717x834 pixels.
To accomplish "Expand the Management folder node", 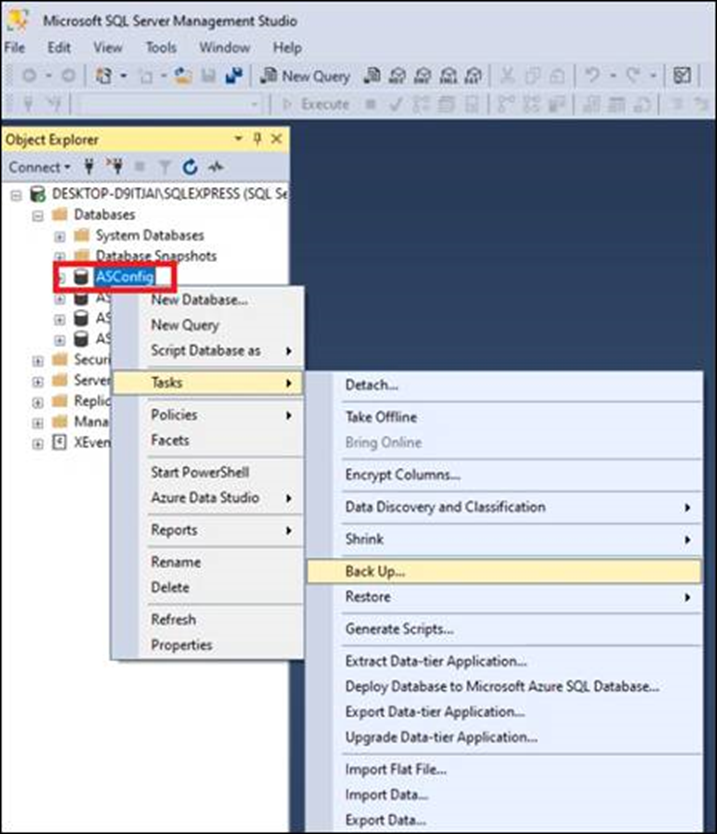I will 37,423.
